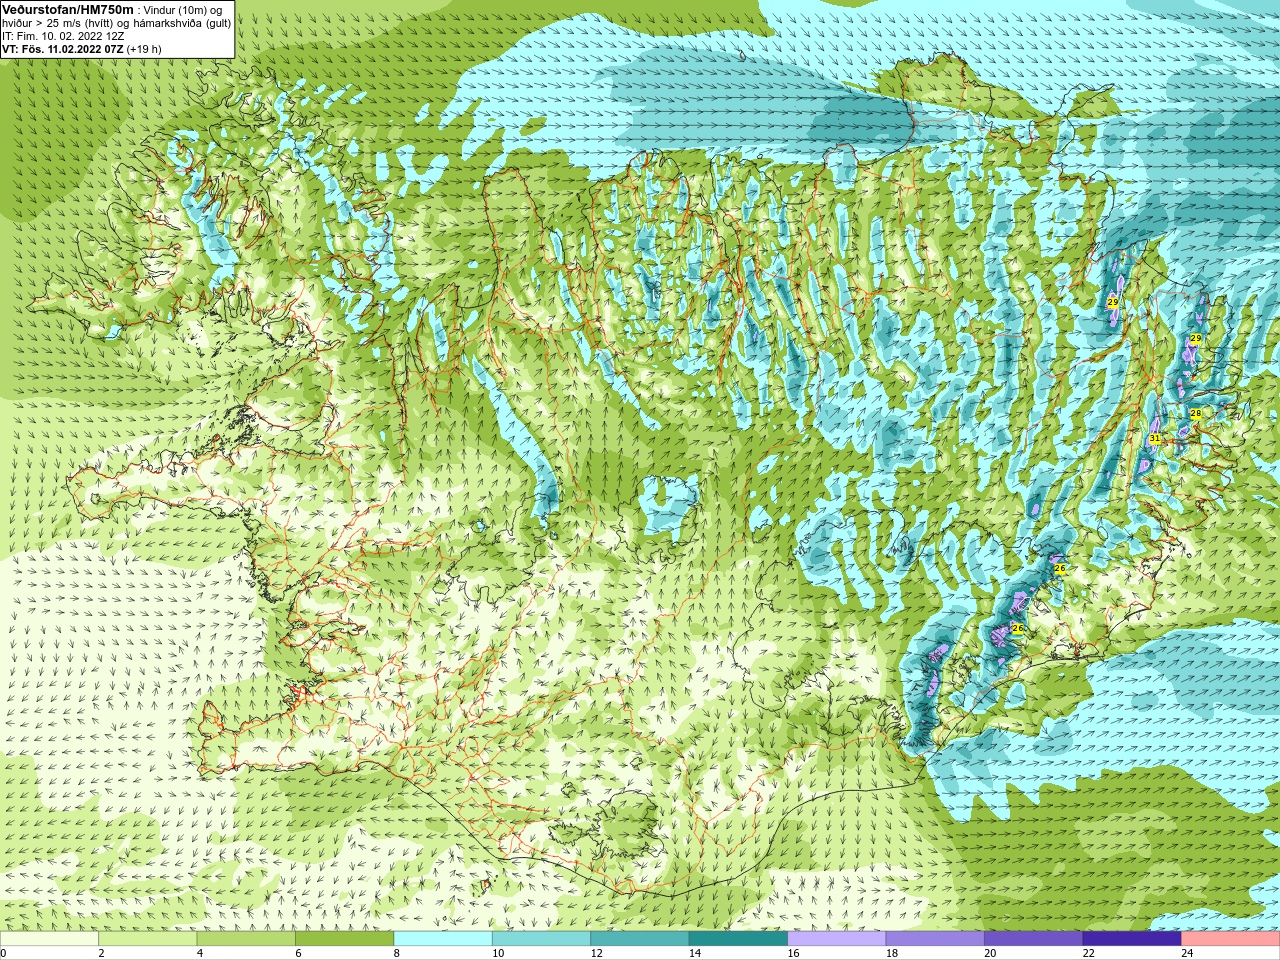
Task: Select the 20–22 m/s violet swatch
Action: [x=1034, y=938]
